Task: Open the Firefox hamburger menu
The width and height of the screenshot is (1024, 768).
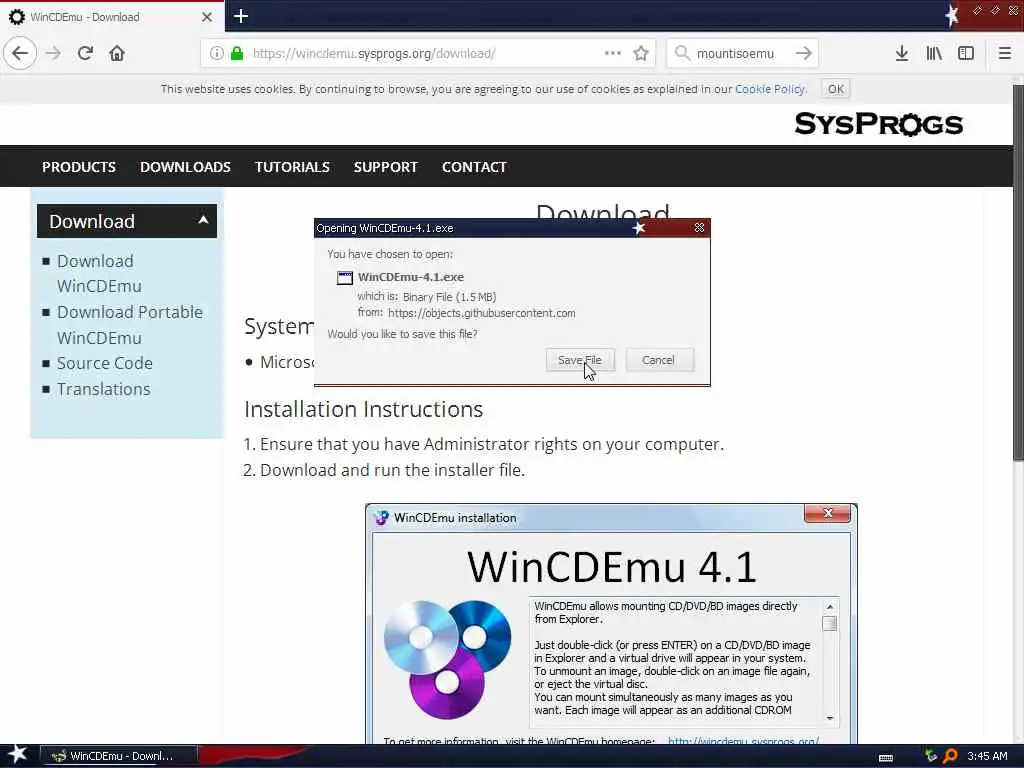Action: pos(1004,54)
